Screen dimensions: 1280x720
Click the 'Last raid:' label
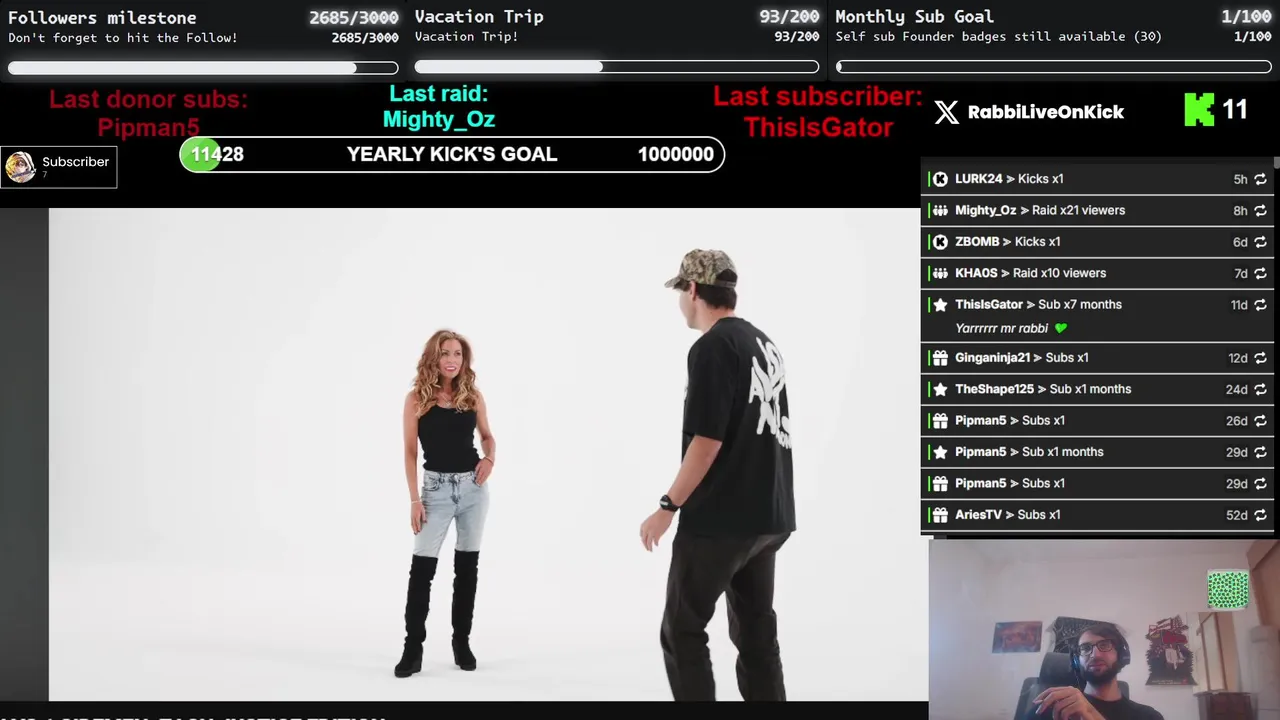pos(438,94)
